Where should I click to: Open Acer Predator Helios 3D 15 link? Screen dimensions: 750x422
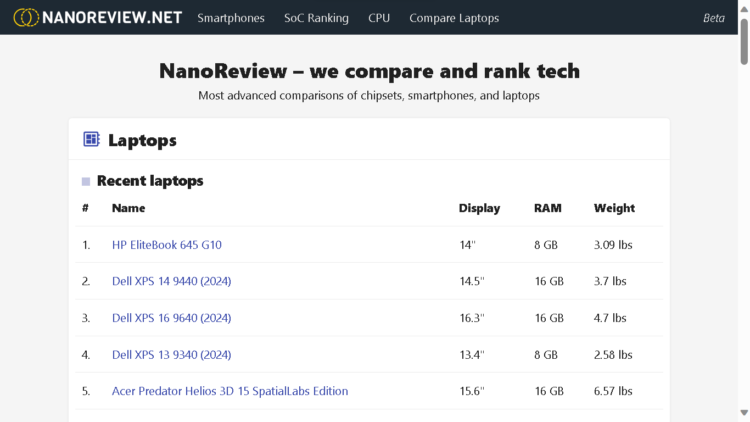[230, 391]
